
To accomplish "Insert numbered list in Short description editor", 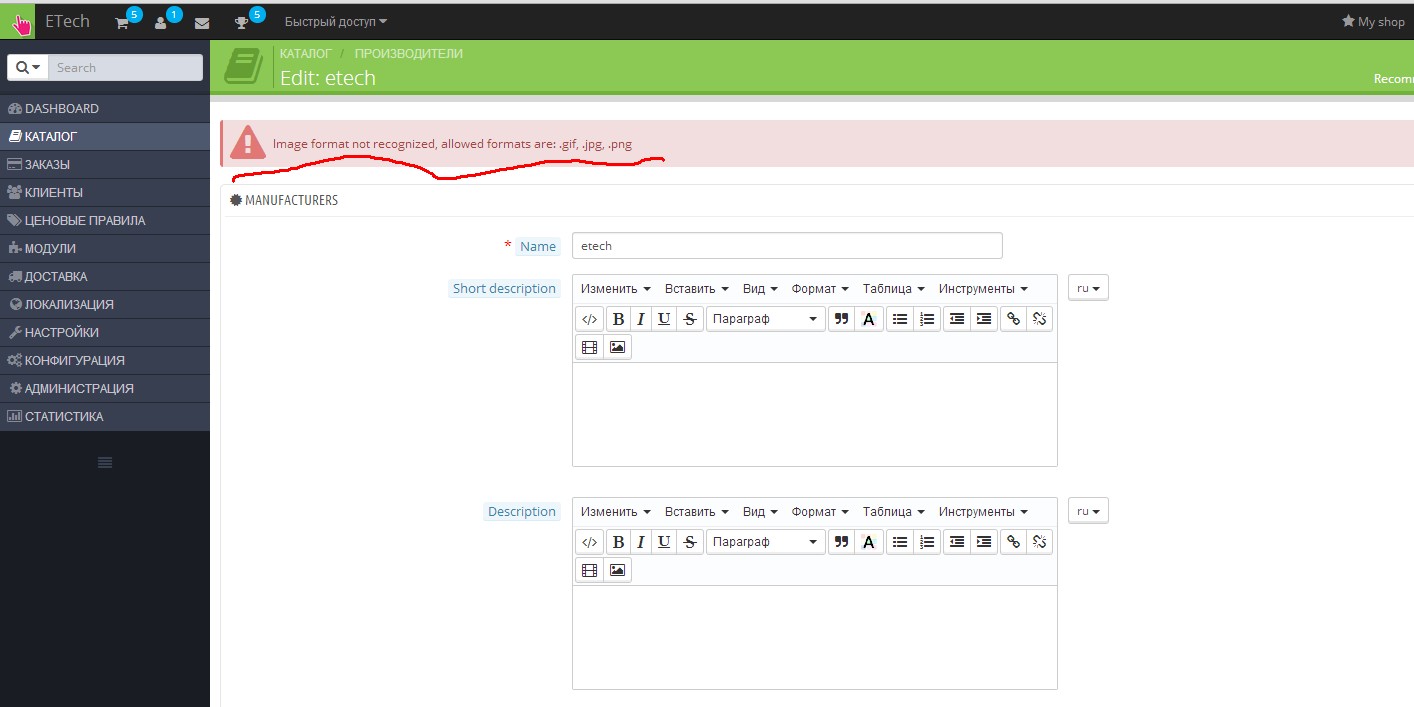I will tap(927, 319).
